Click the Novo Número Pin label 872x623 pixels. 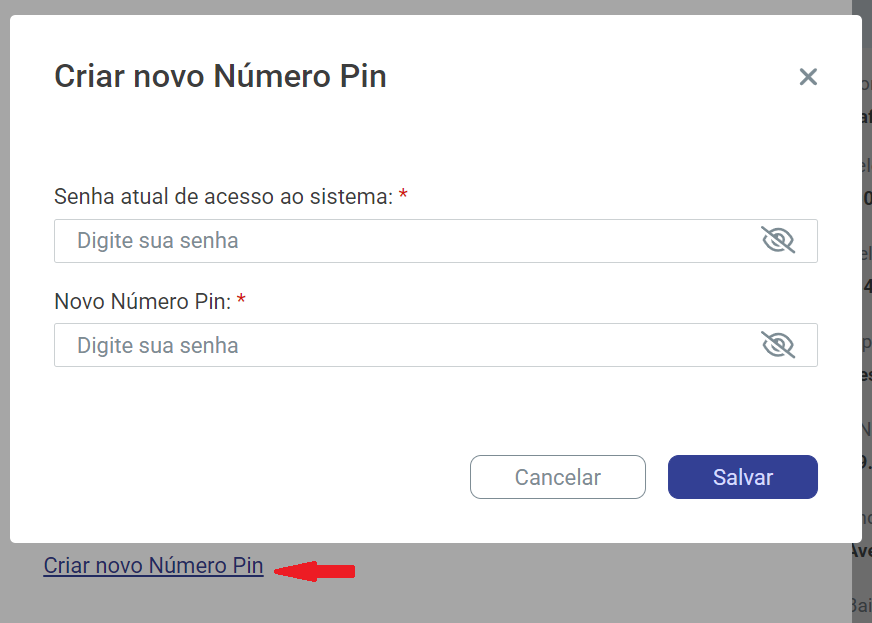click(x=143, y=301)
